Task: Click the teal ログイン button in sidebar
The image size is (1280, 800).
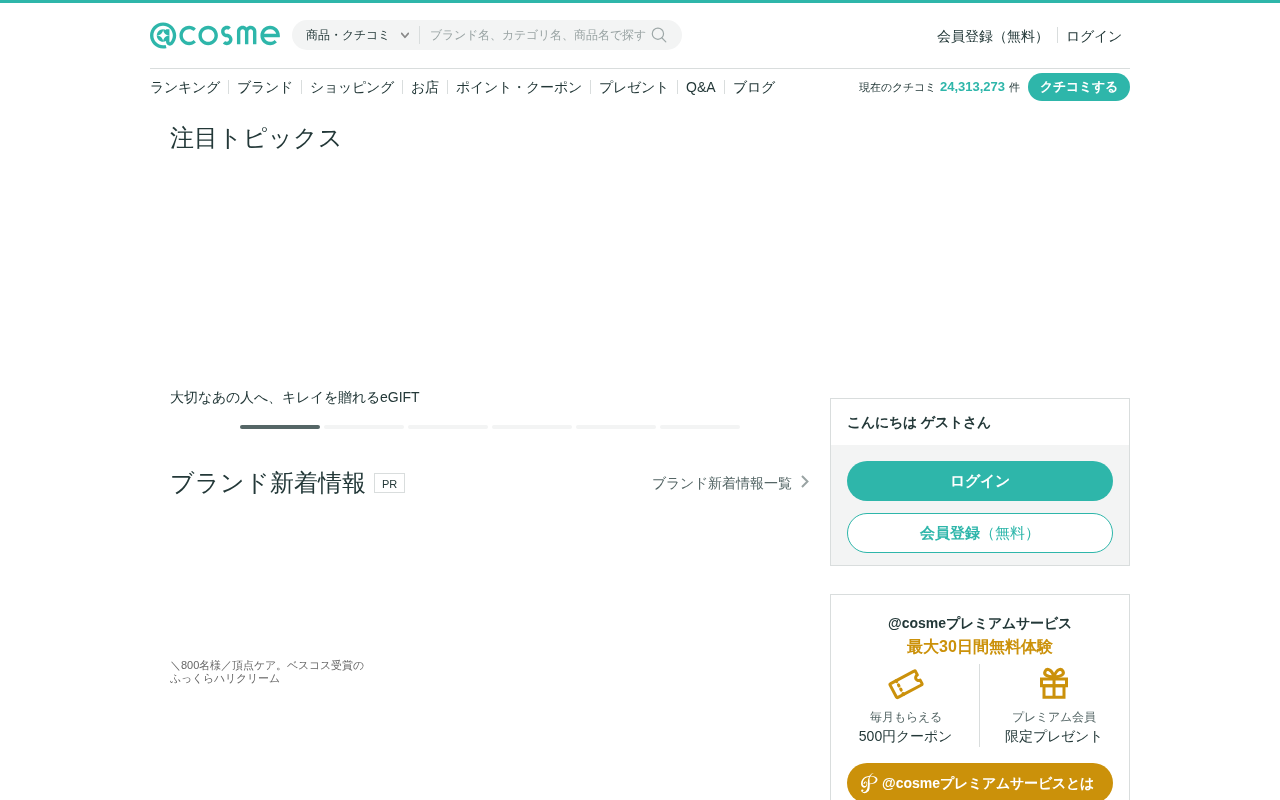Action: point(980,481)
